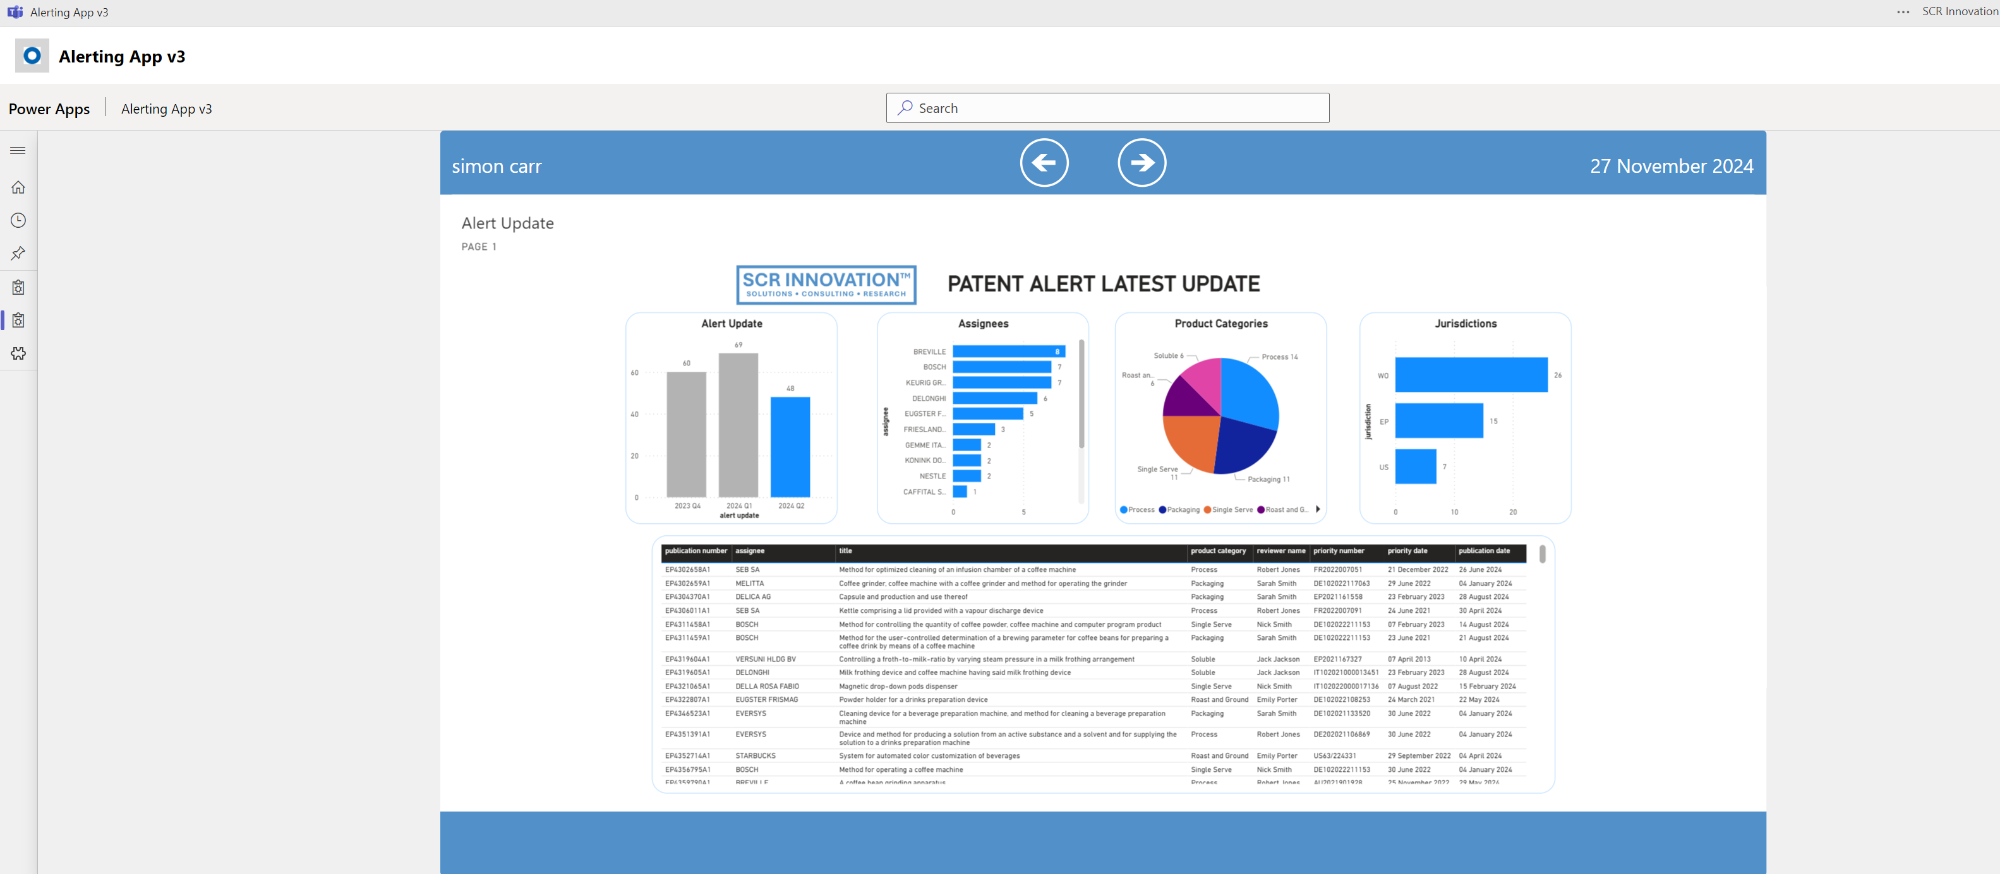Sort by publication date column header
The width and height of the screenshot is (2000, 874).
1484,551
